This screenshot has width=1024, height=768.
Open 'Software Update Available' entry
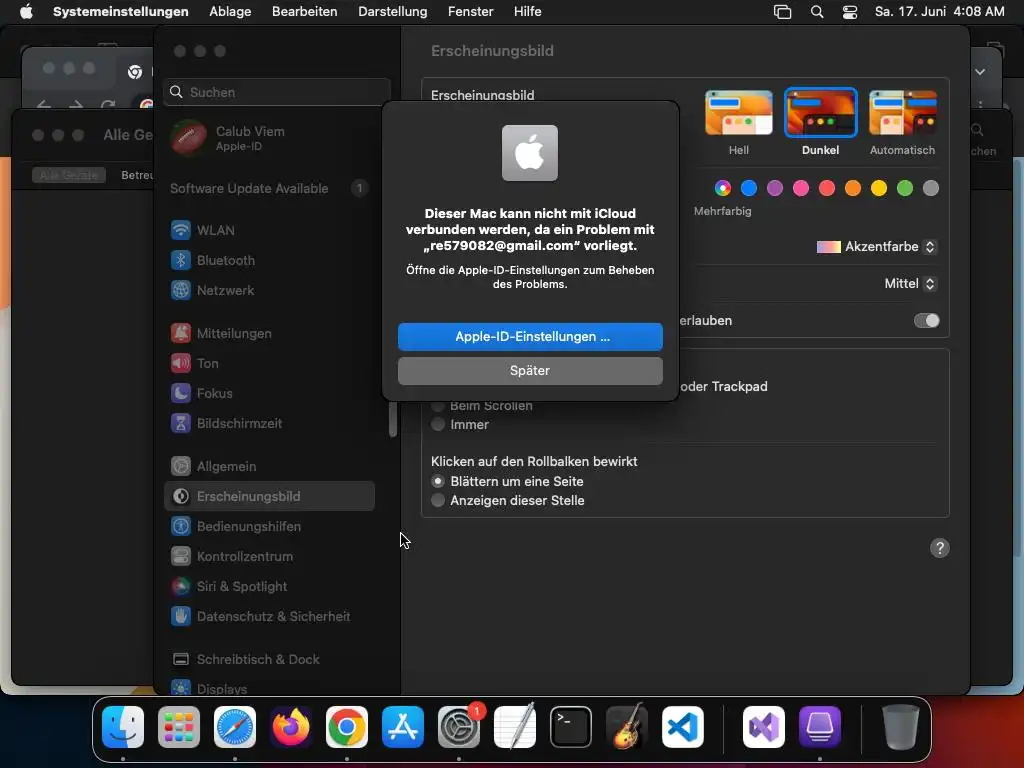[x=269, y=189]
